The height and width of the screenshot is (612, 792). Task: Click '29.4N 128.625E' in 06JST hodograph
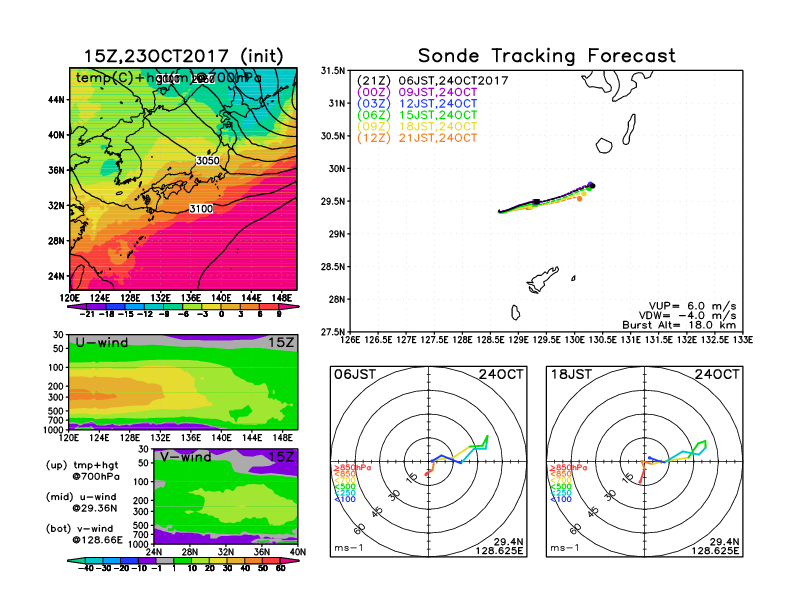click(499, 546)
